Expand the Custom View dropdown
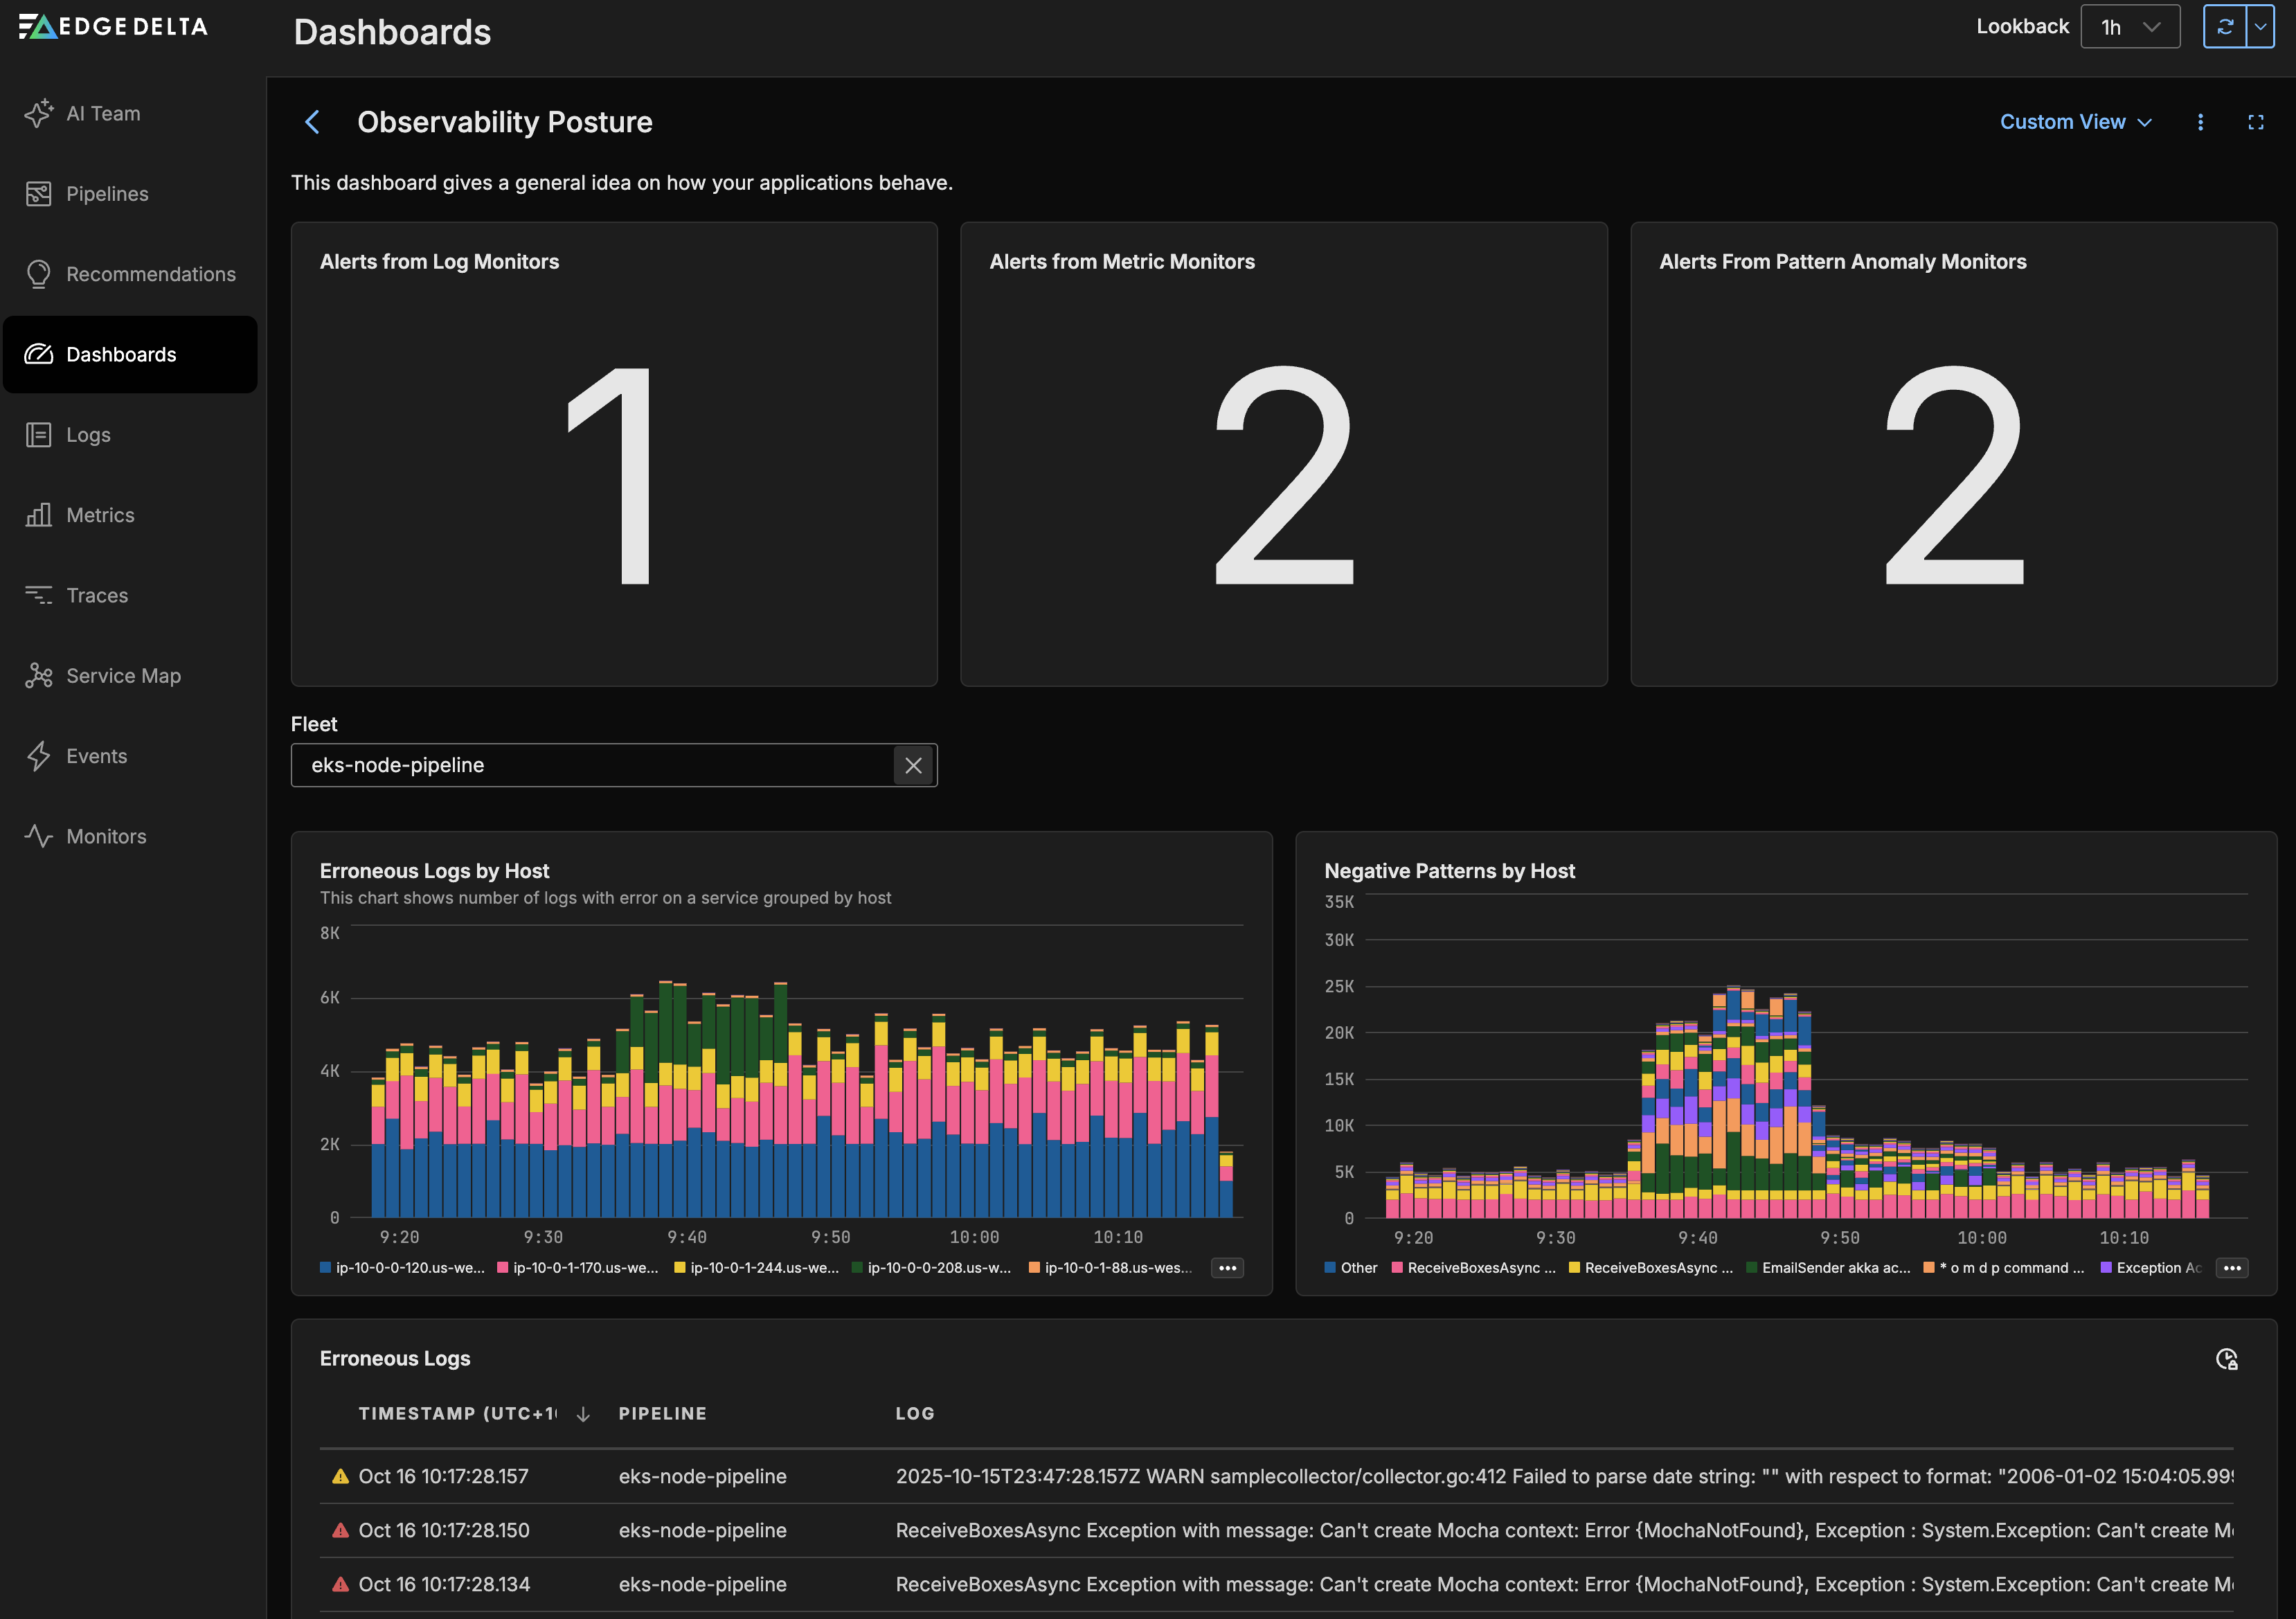 pos(2075,122)
